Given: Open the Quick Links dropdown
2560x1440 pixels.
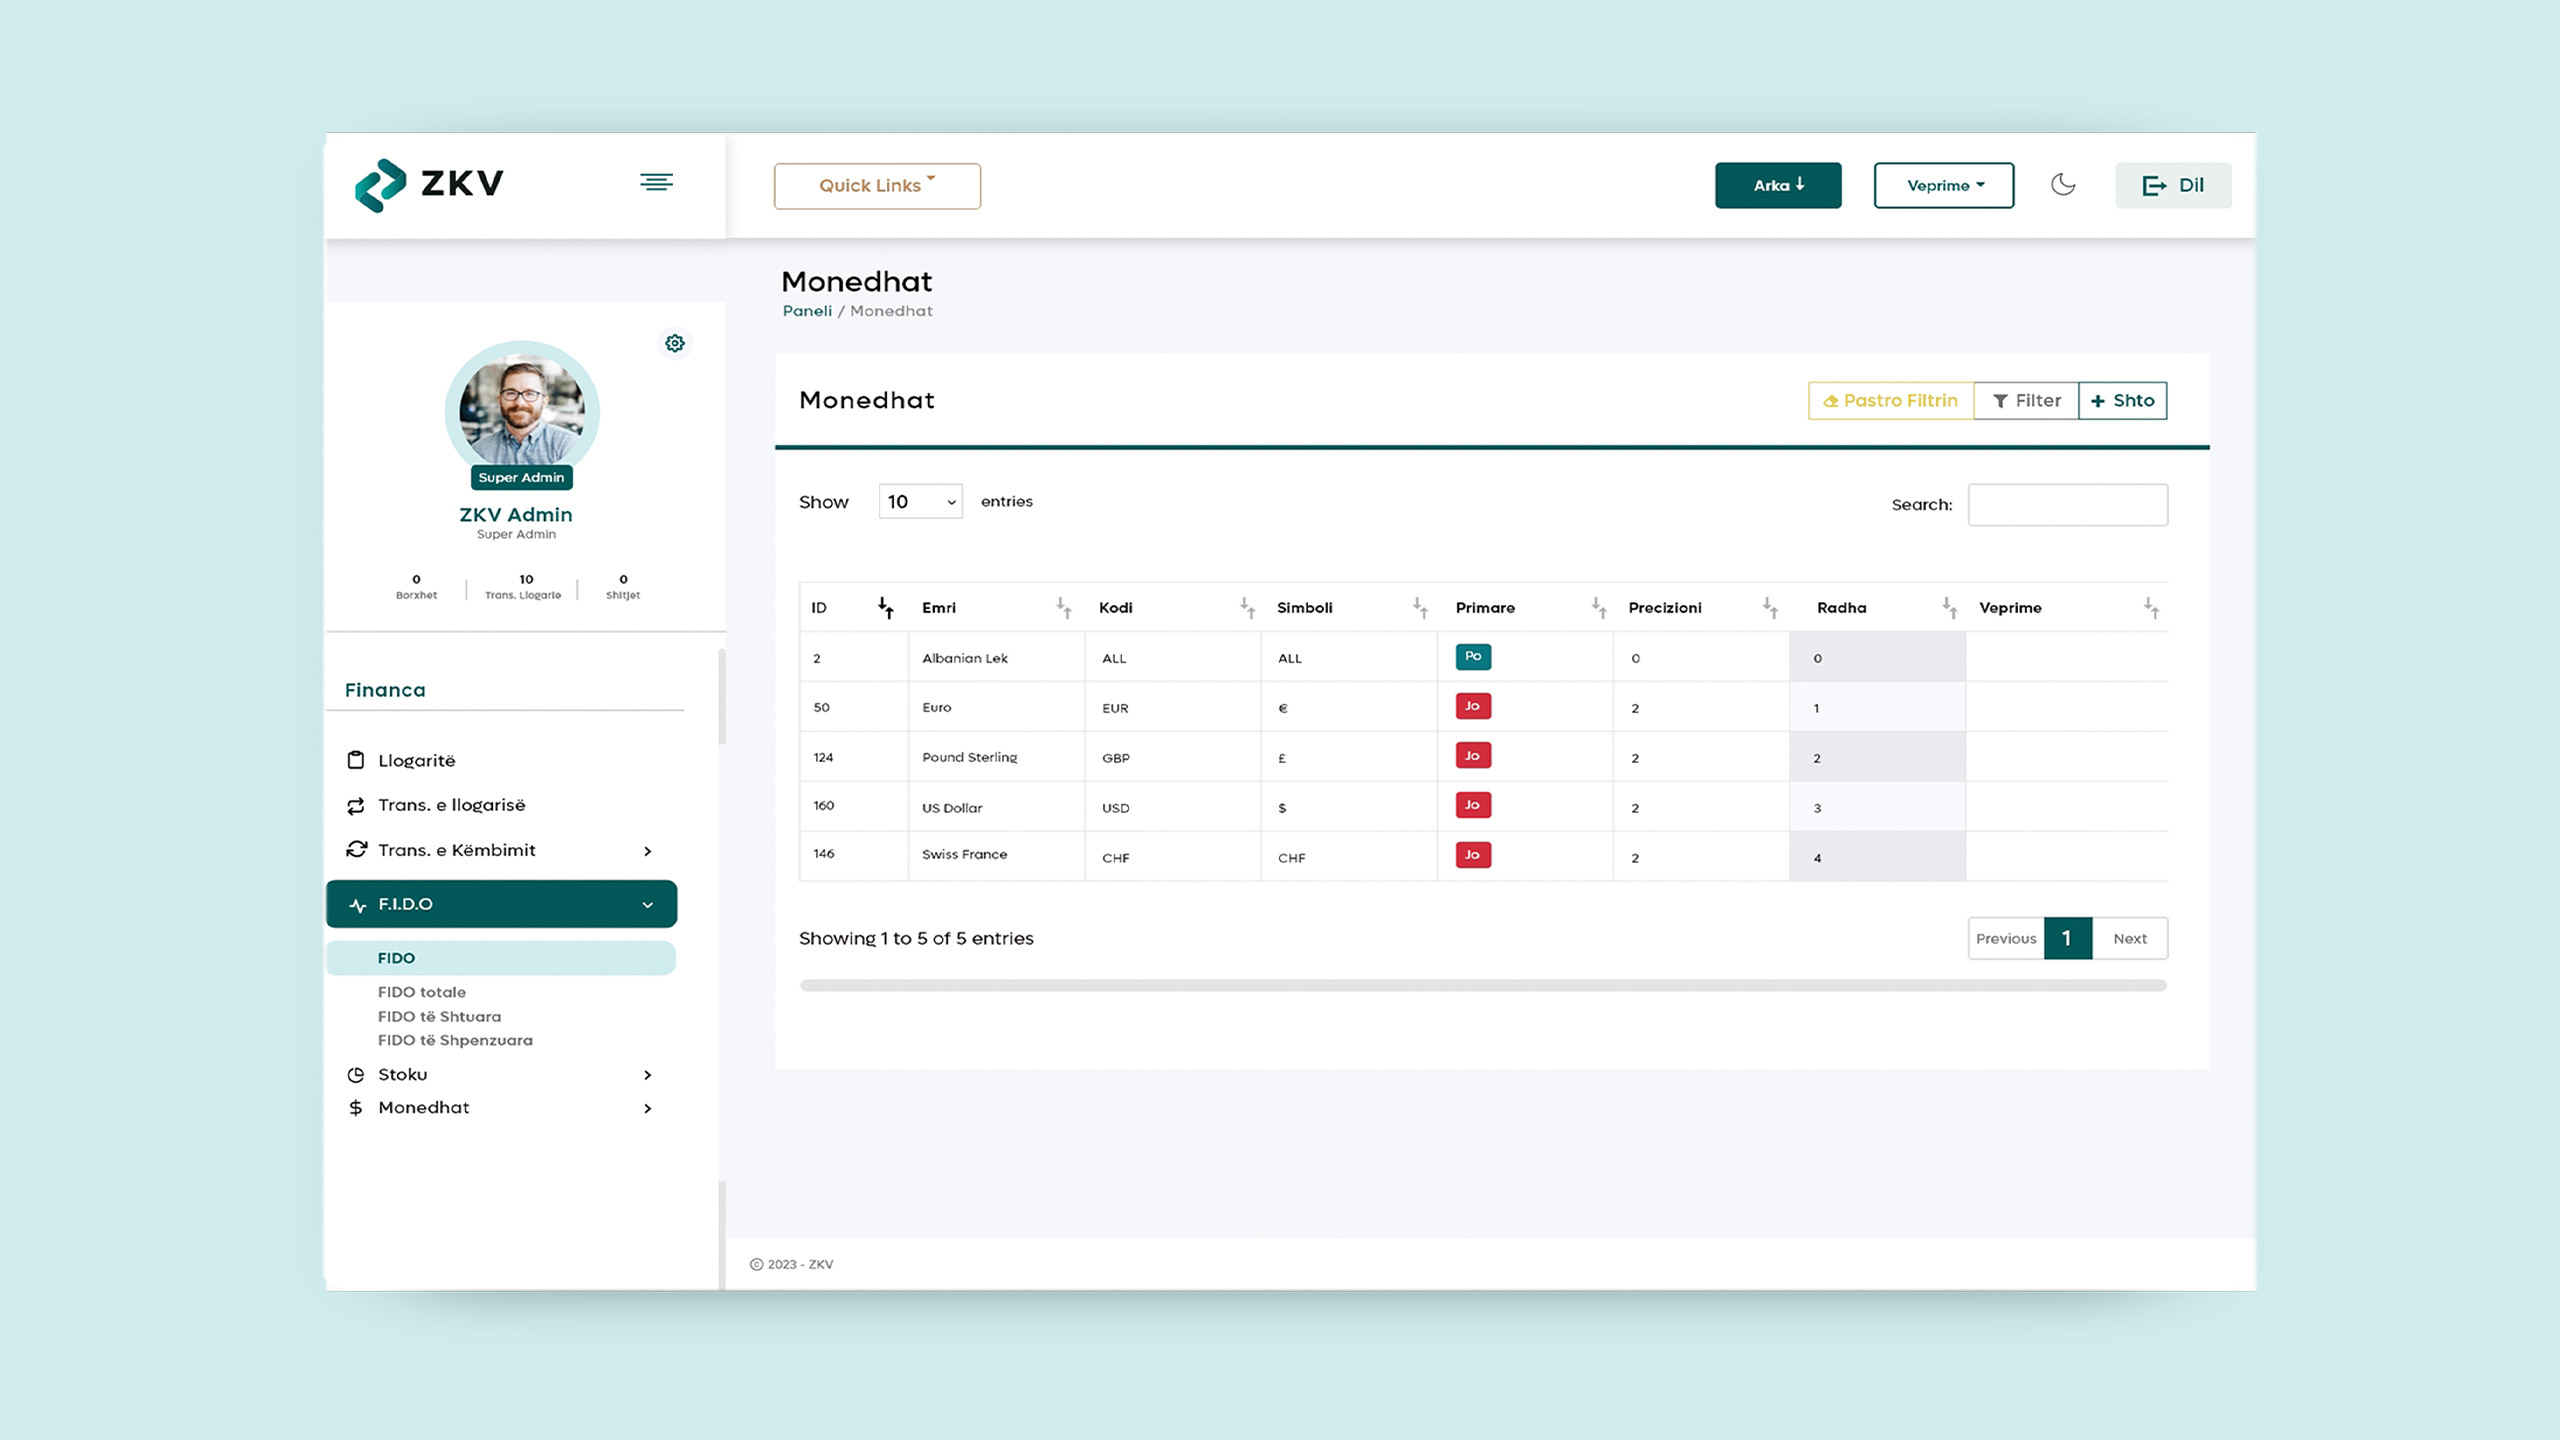Looking at the screenshot, I should 877,186.
